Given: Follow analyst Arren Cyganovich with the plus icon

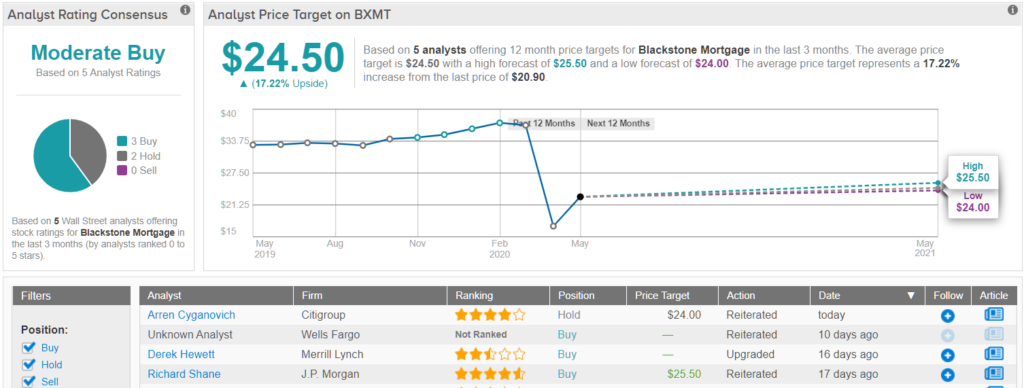Looking at the screenshot, I should tap(948, 316).
